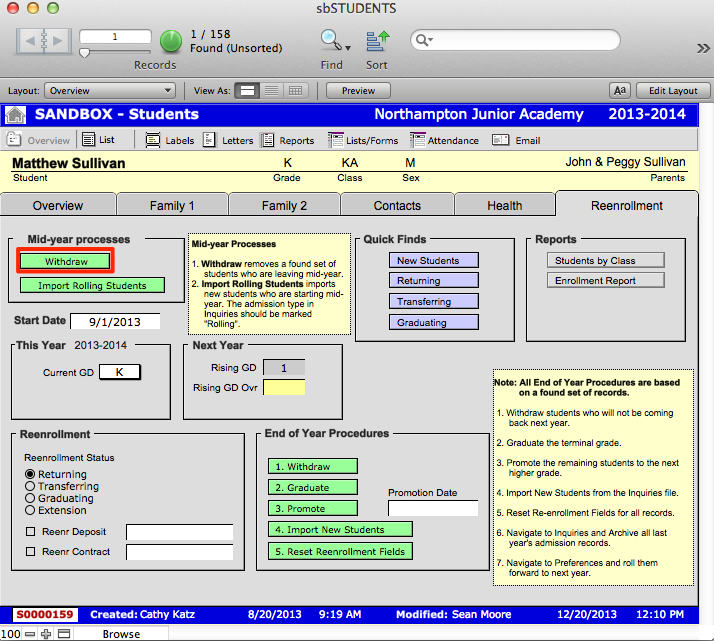The image size is (714, 641).
Task: Click the Email icon in navigation bar
Action: tap(501, 140)
